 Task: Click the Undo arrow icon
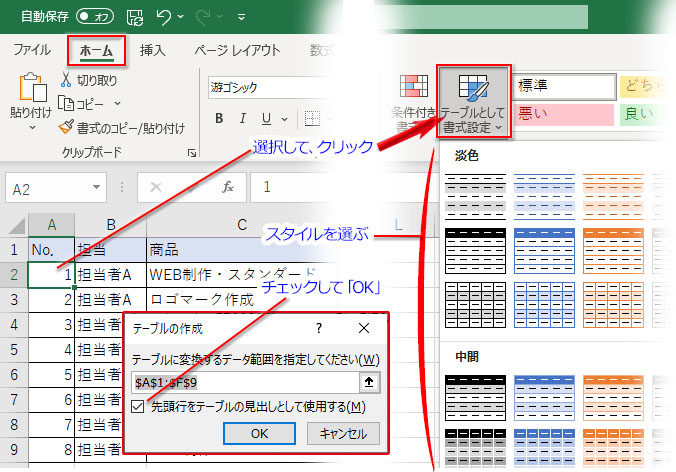164,17
